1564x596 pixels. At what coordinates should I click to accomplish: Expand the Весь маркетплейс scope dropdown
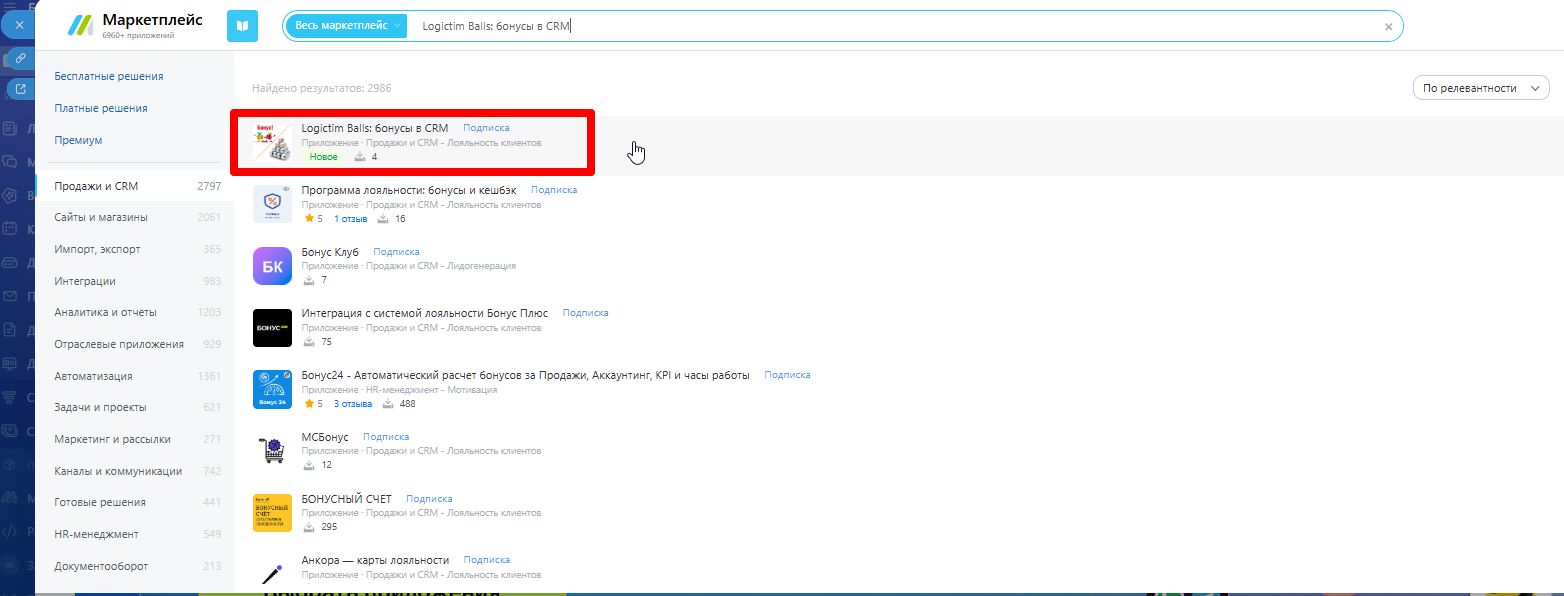point(347,26)
